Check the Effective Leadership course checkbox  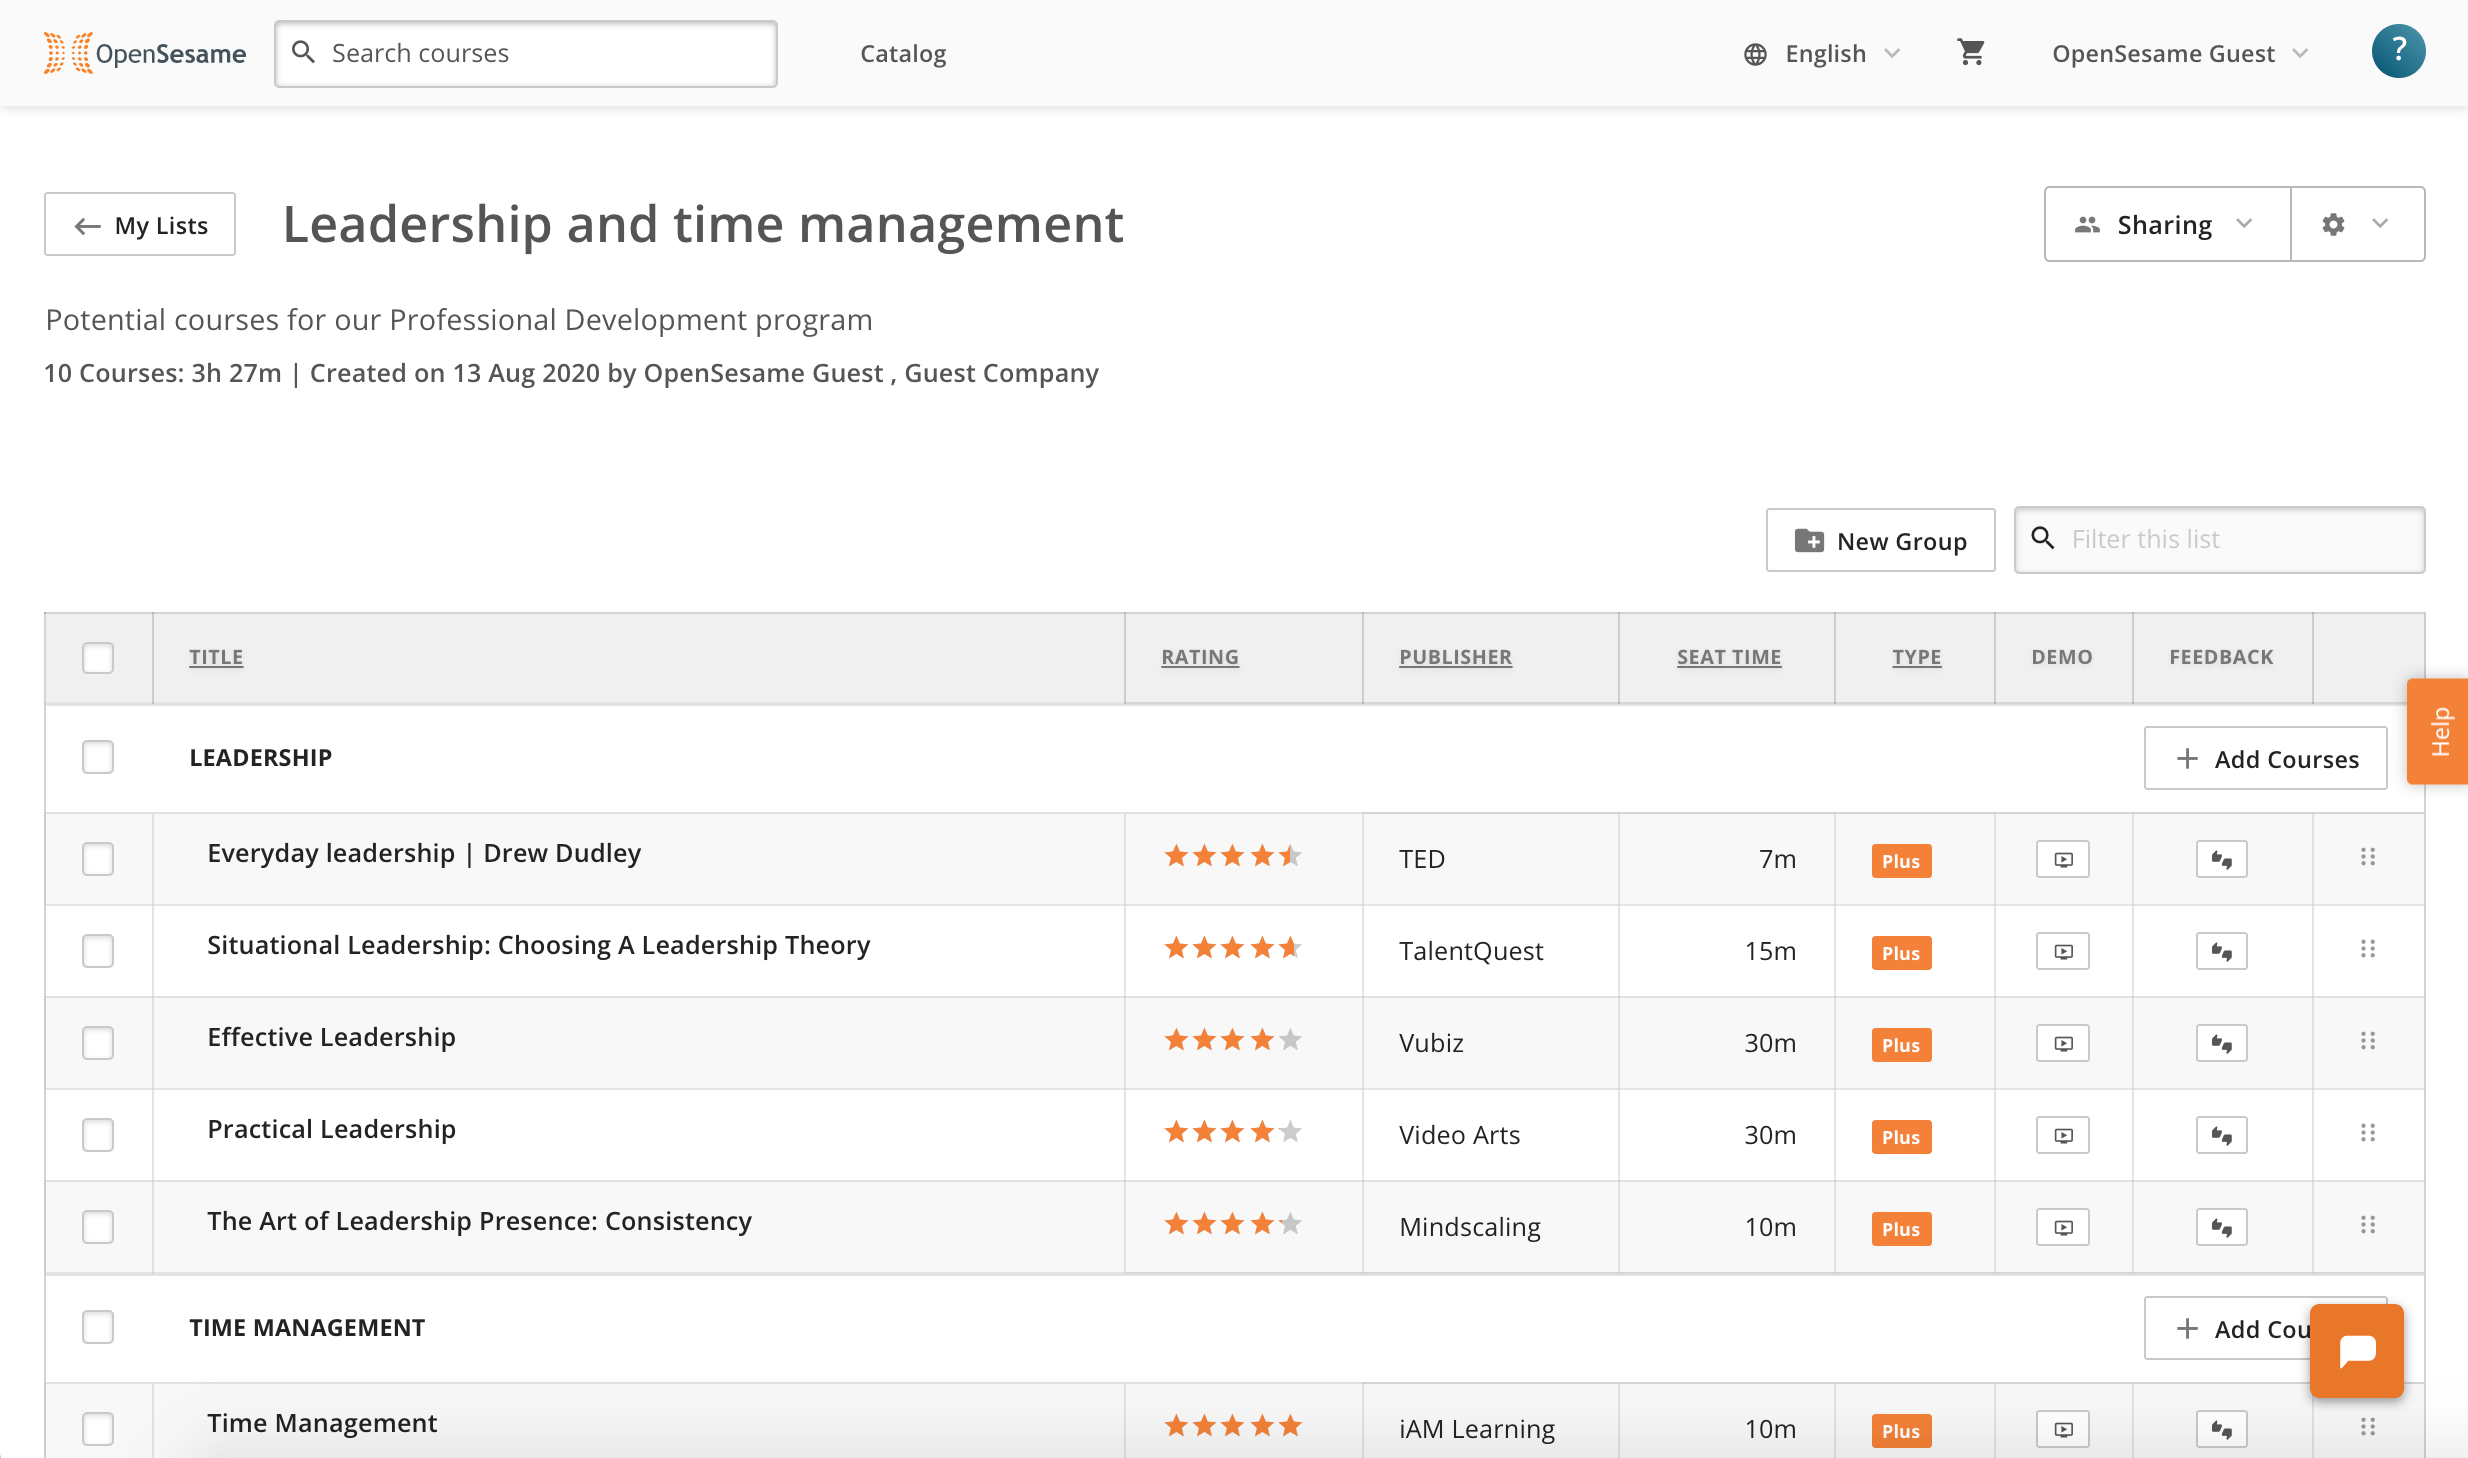(x=98, y=1043)
